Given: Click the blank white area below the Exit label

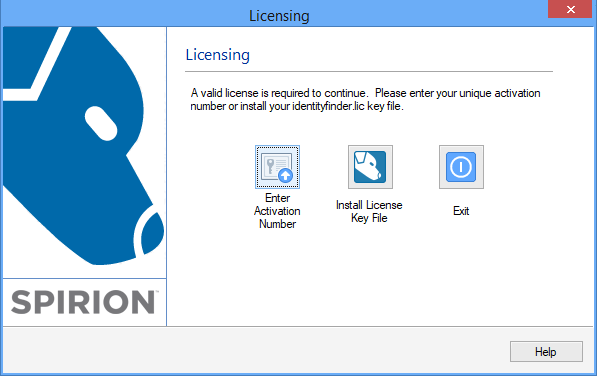Looking at the screenshot, I should click(461, 266).
